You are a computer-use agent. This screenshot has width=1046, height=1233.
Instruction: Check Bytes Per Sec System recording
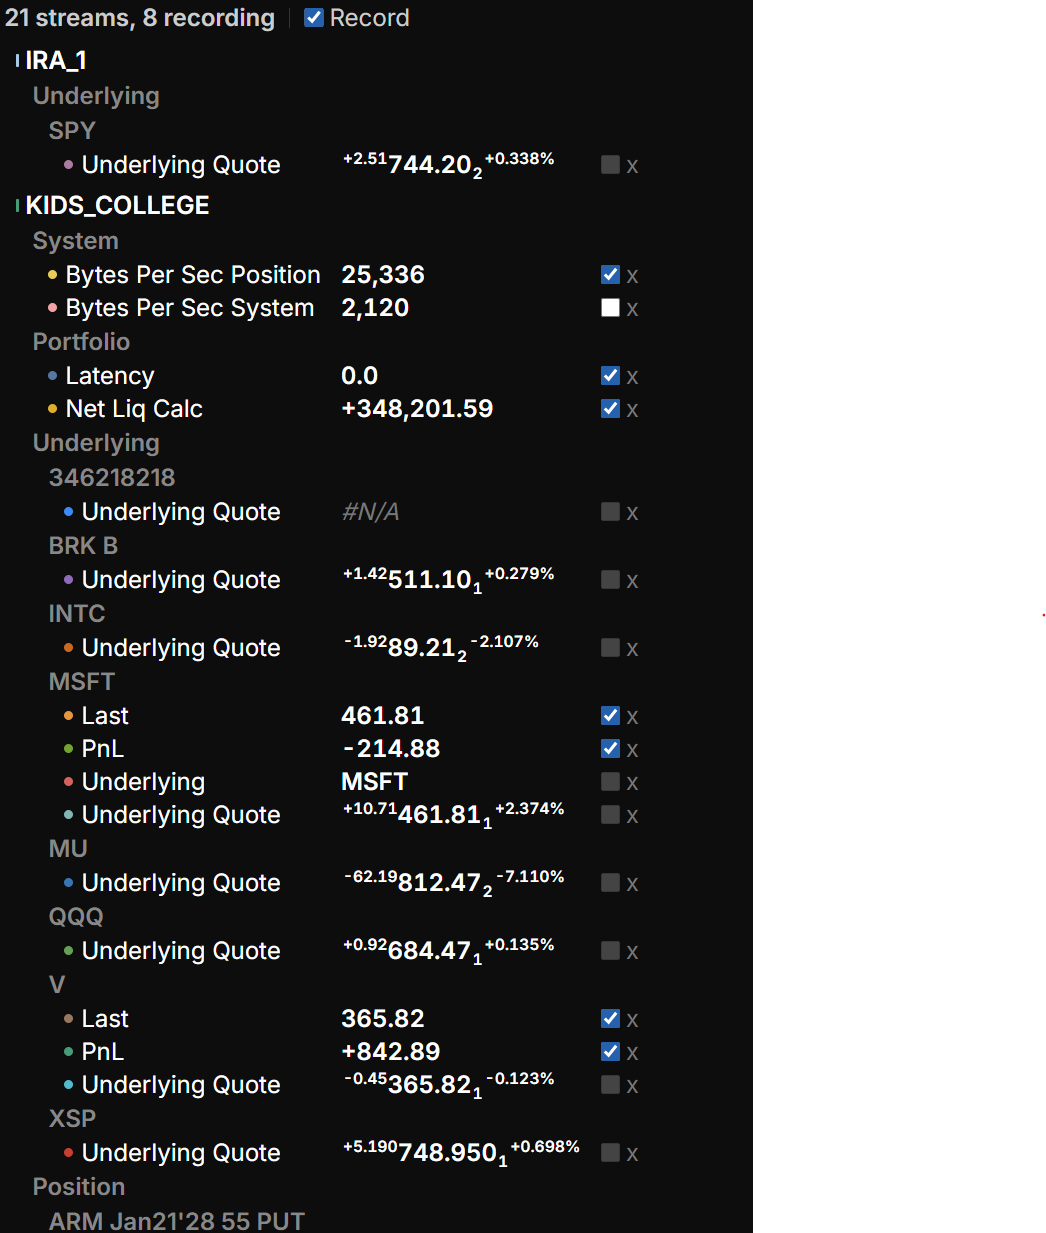(x=610, y=308)
